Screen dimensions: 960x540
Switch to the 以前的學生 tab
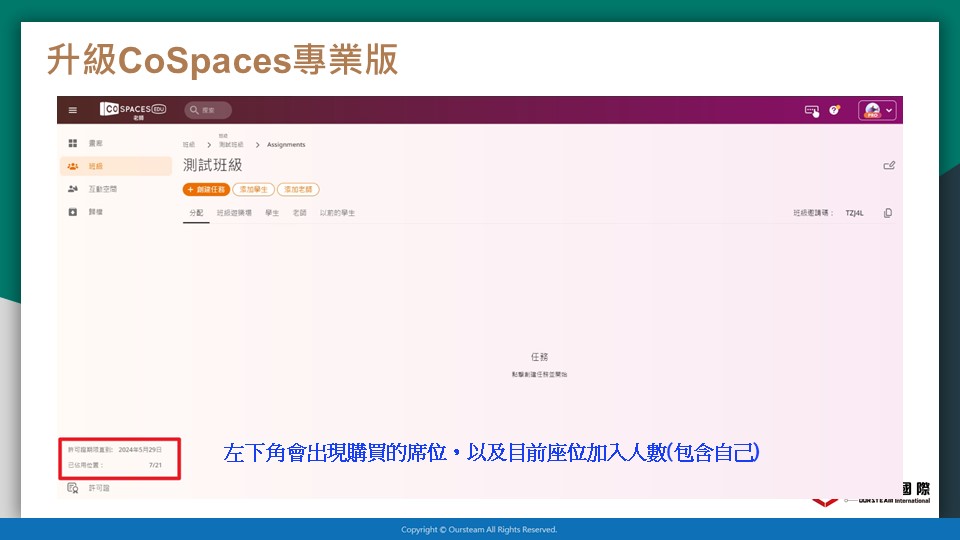337,212
